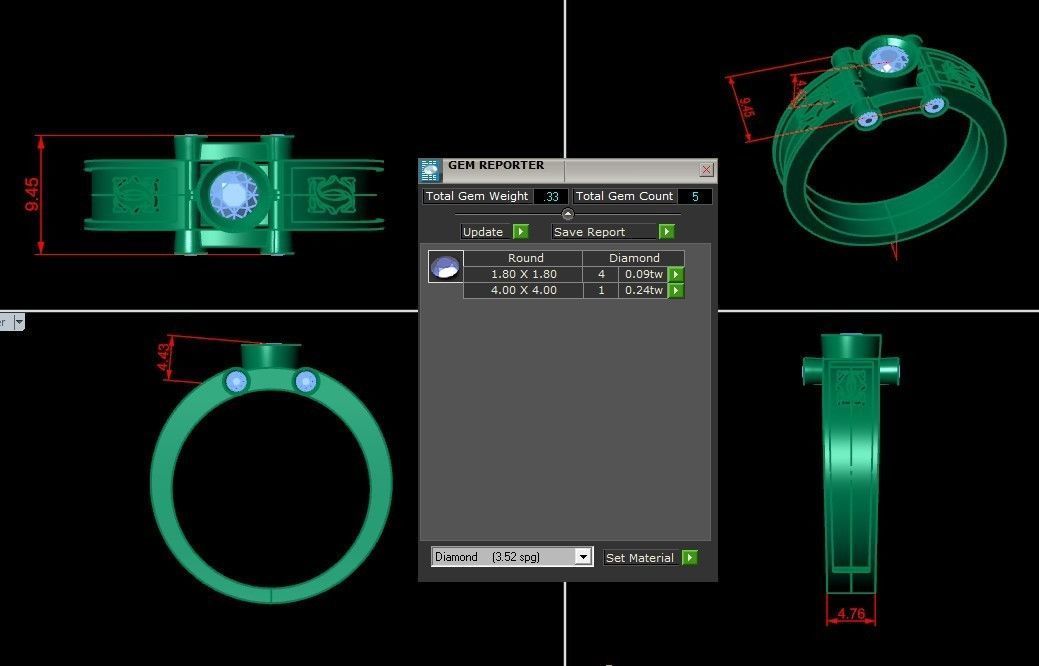Viewport: 1039px width, 666px height.
Task: Click the green arrow beside 0.24tw
Action: (676, 290)
